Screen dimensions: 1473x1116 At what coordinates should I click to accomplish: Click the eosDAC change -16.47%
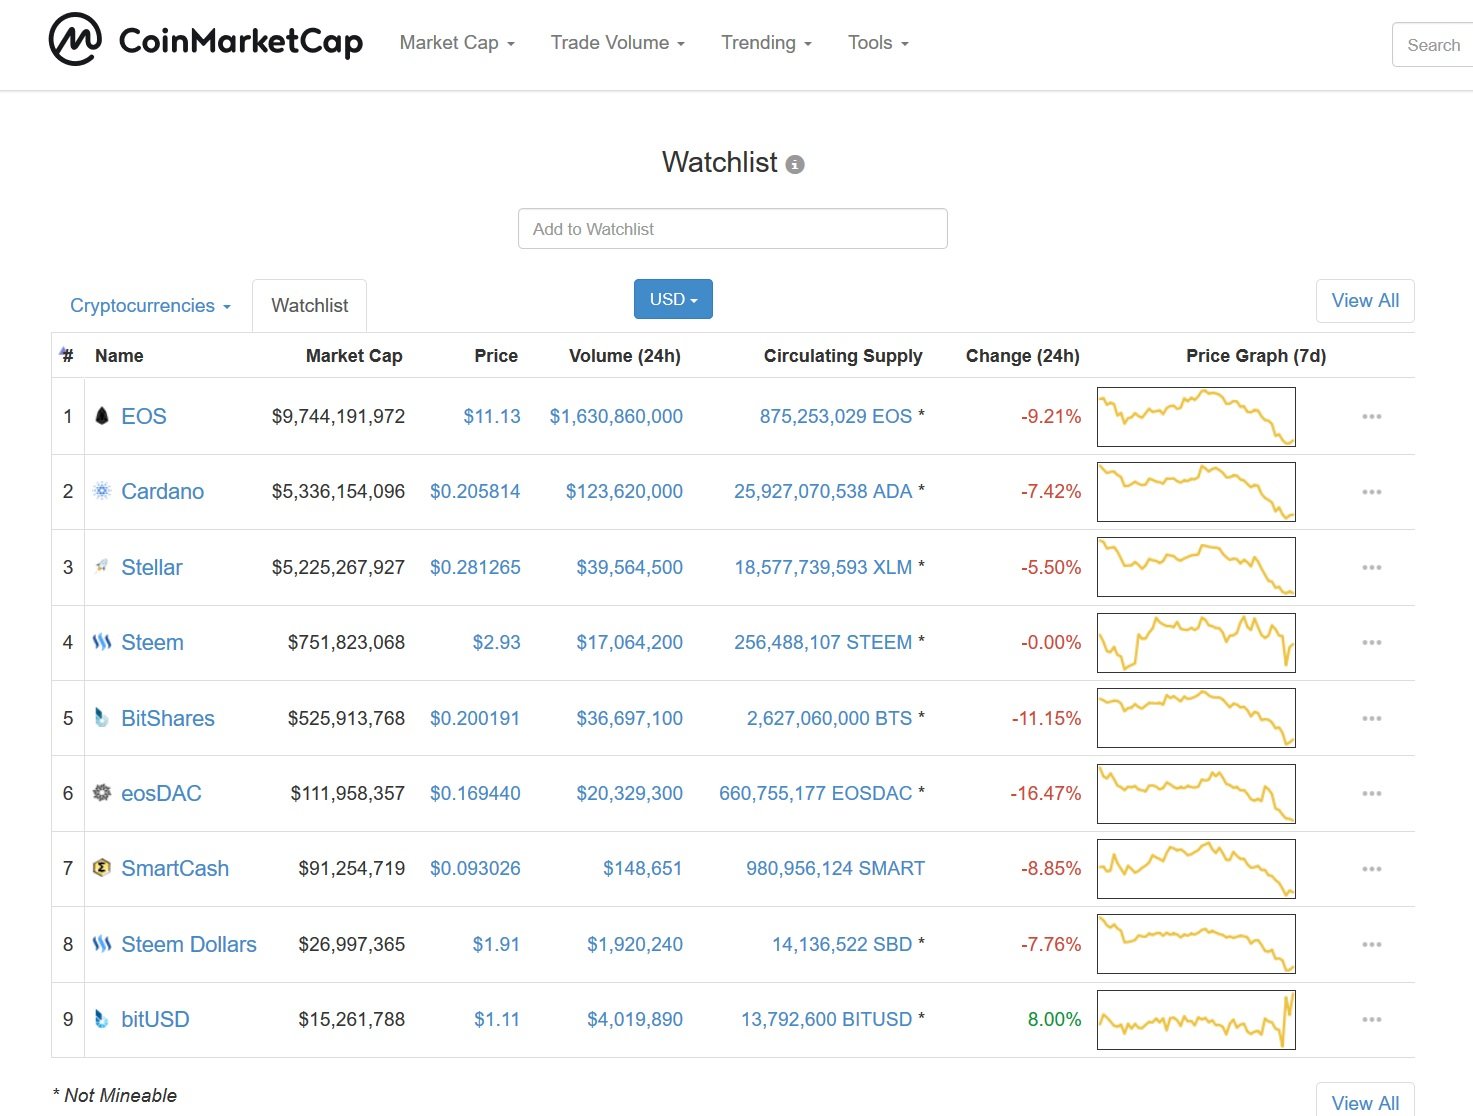1046,793
